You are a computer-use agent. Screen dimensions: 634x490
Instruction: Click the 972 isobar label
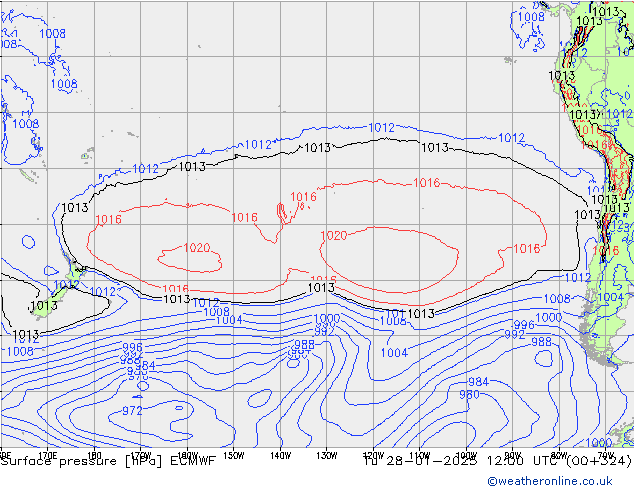pyautogui.click(x=133, y=411)
